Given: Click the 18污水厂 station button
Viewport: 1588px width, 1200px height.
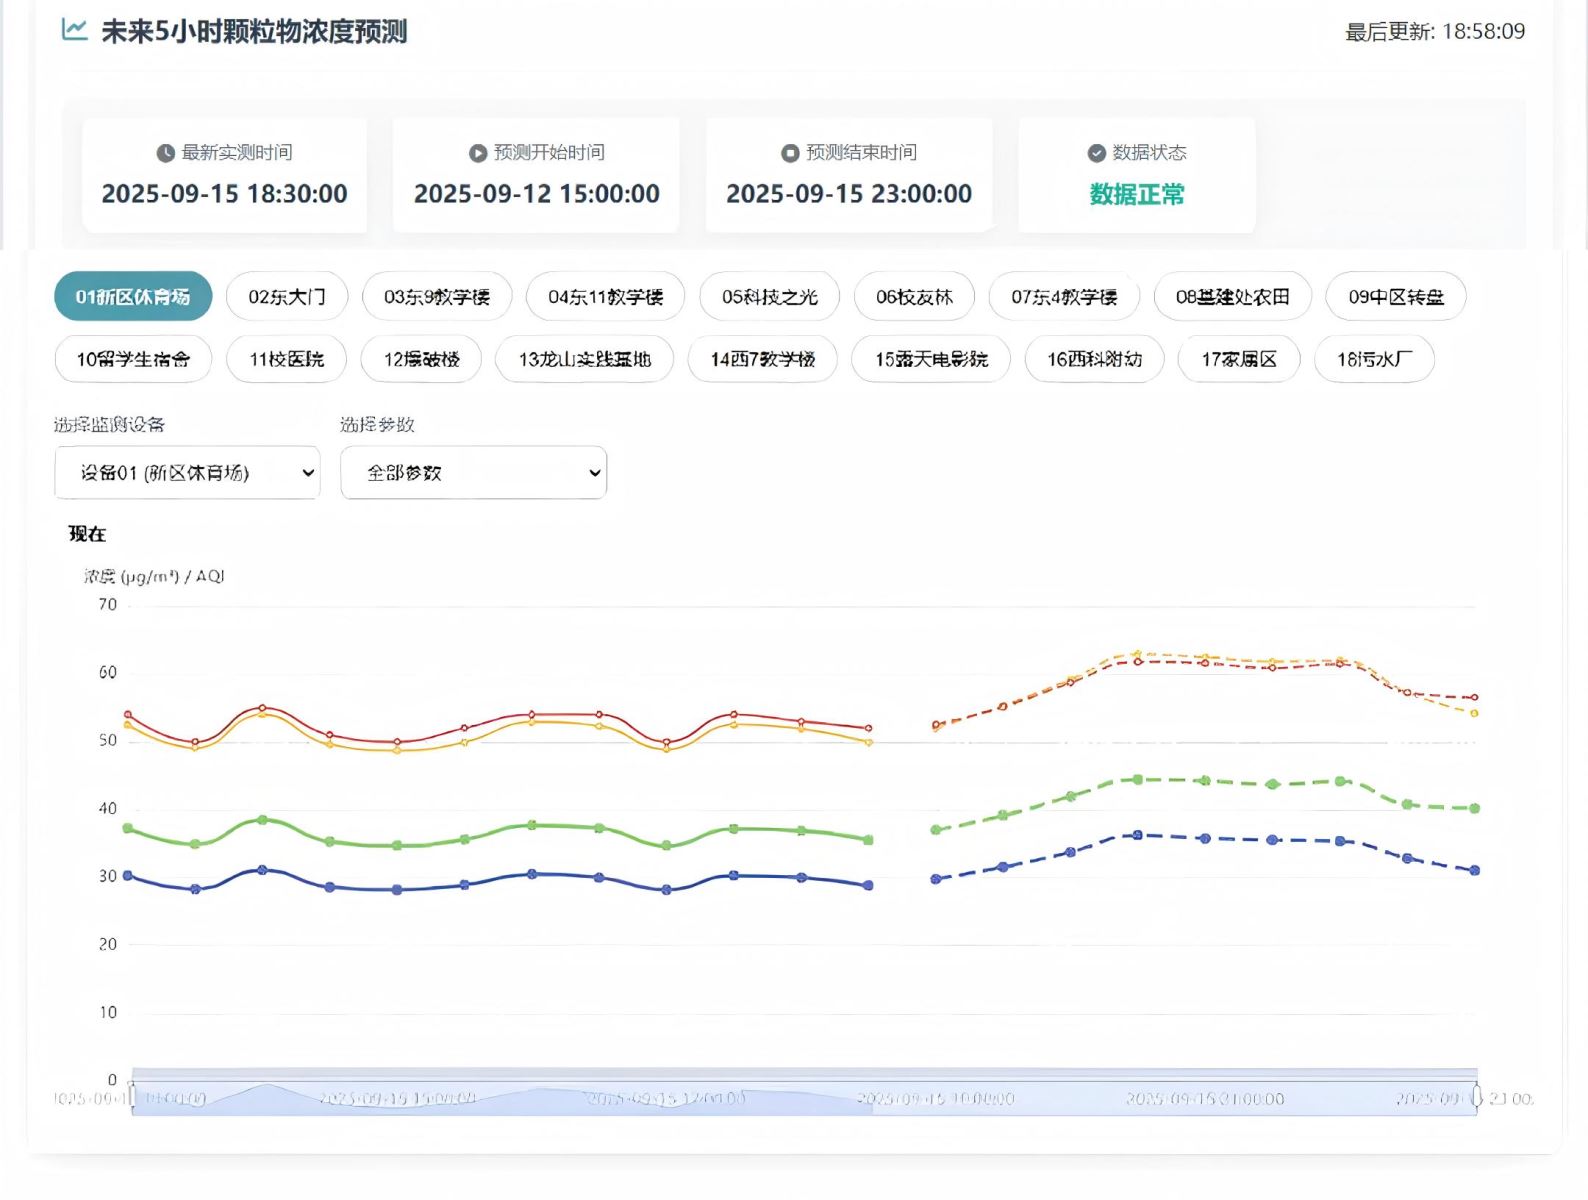Looking at the screenshot, I should pos(1374,359).
